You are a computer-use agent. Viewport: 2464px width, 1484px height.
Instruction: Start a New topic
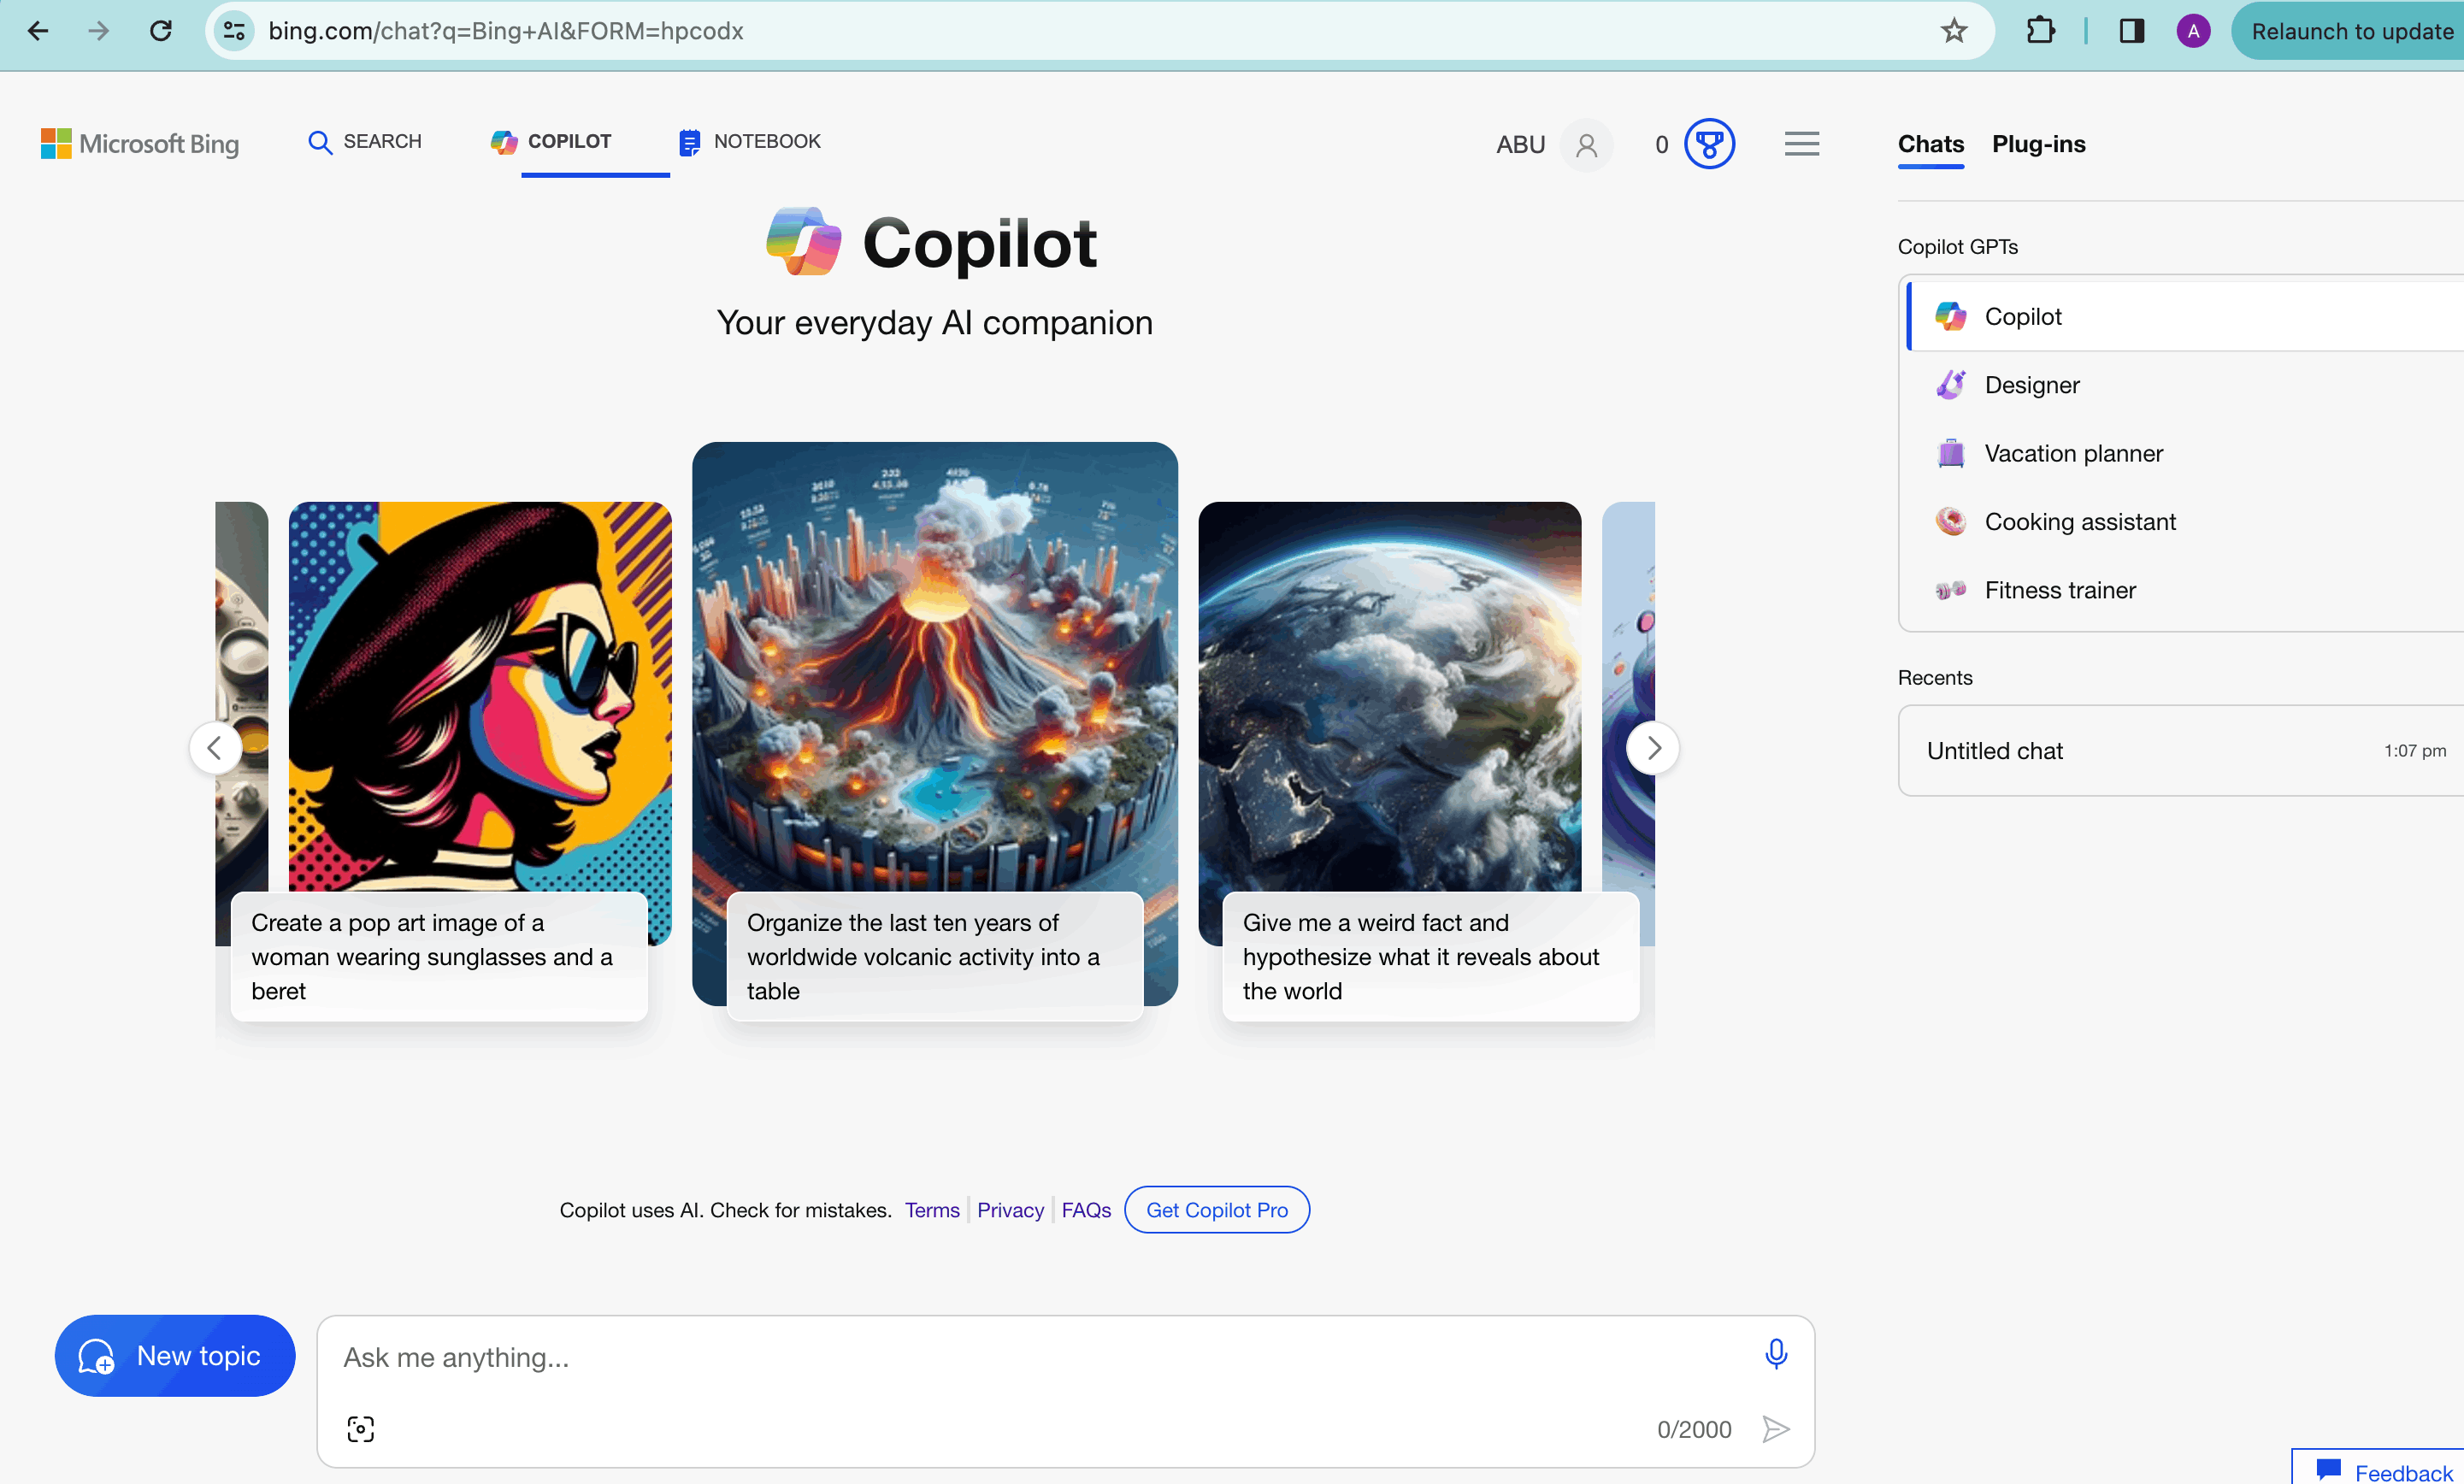click(x=174, y=1355)
